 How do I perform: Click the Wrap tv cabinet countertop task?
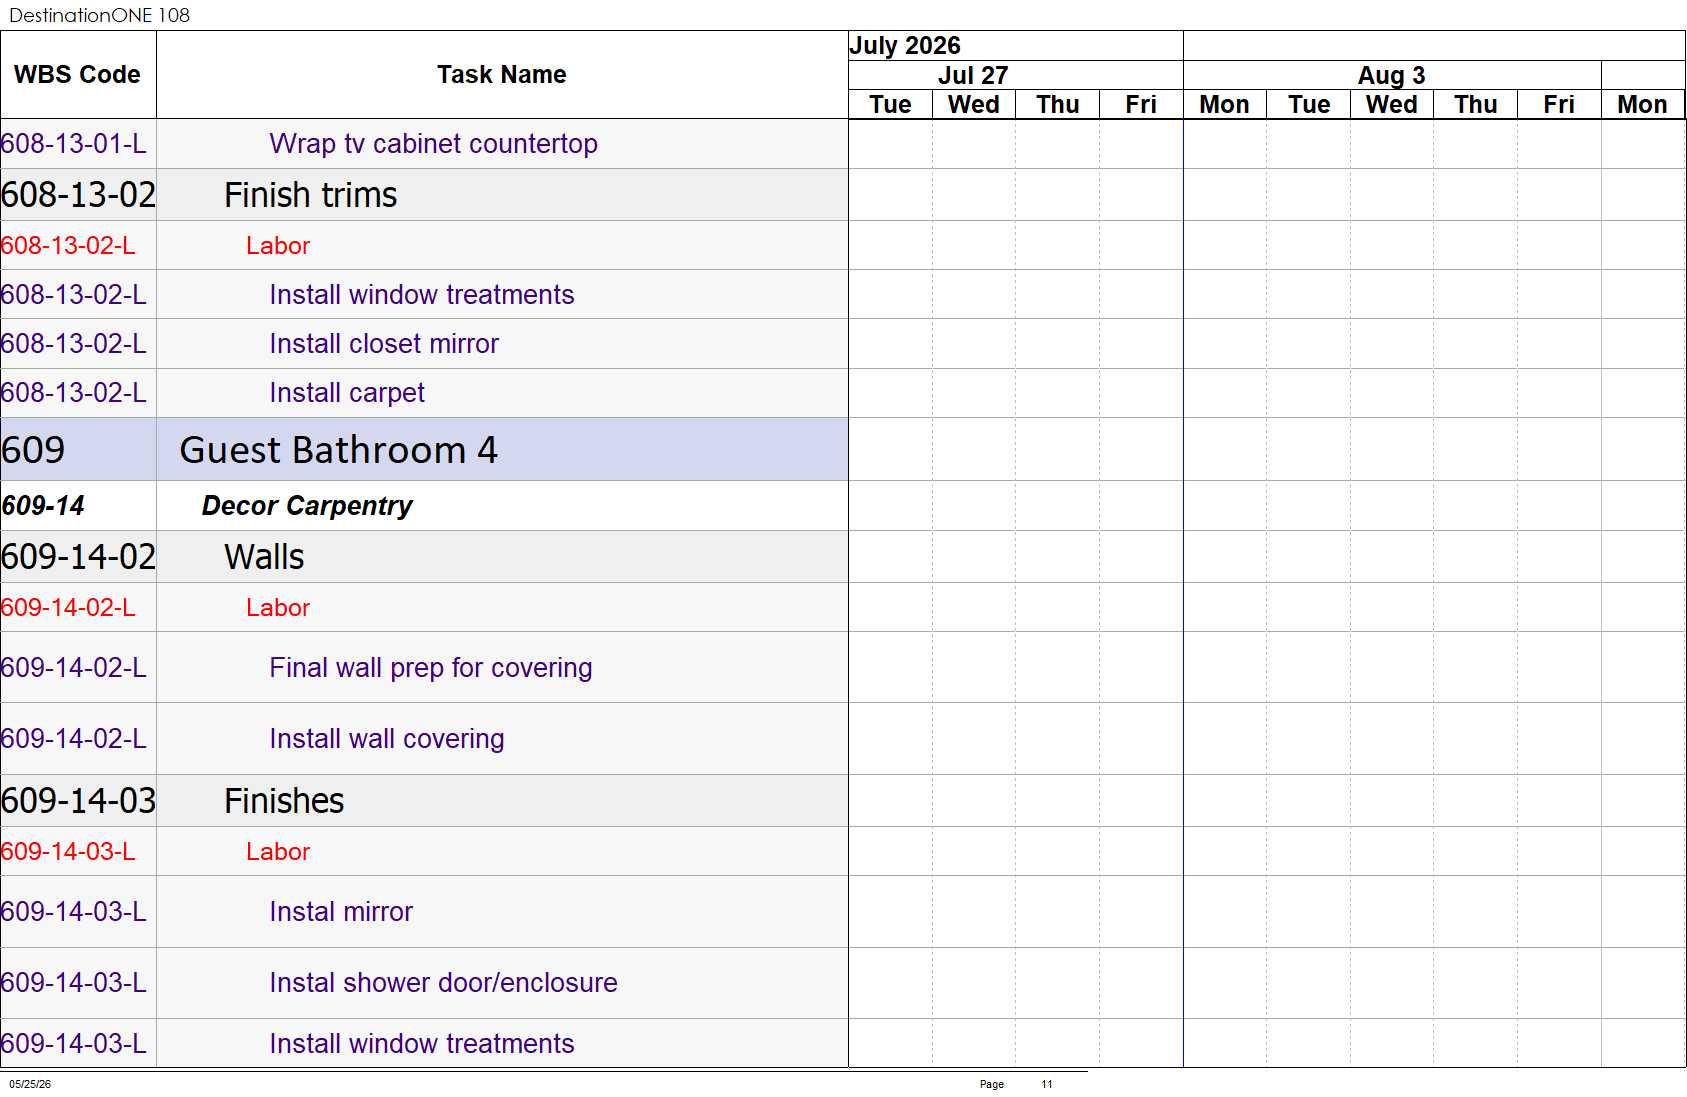[x=433, y=144]
